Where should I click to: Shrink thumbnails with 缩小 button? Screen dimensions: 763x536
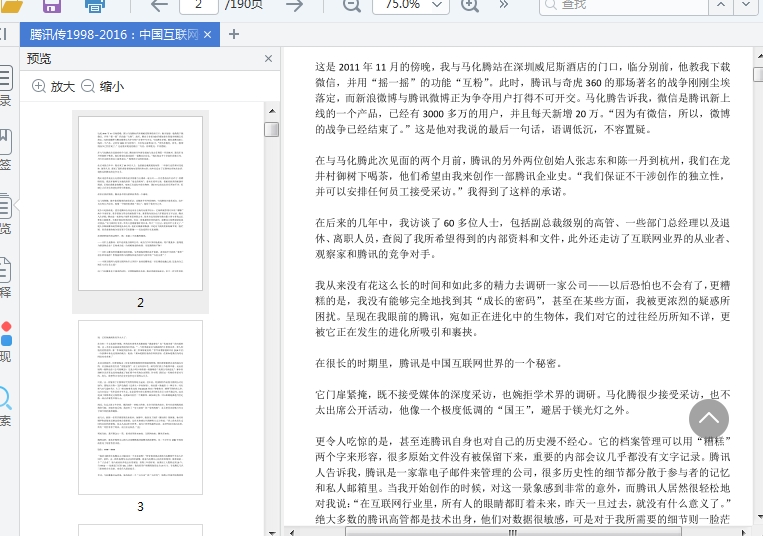(x=102, y=87)
